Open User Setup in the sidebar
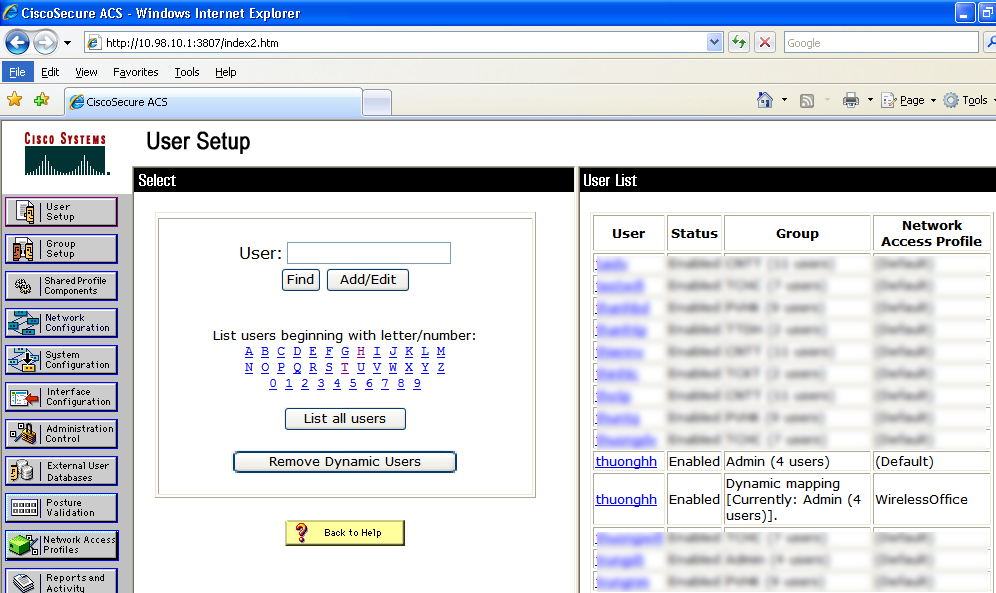This screenshot has width=996, height=593. point(61,212)
